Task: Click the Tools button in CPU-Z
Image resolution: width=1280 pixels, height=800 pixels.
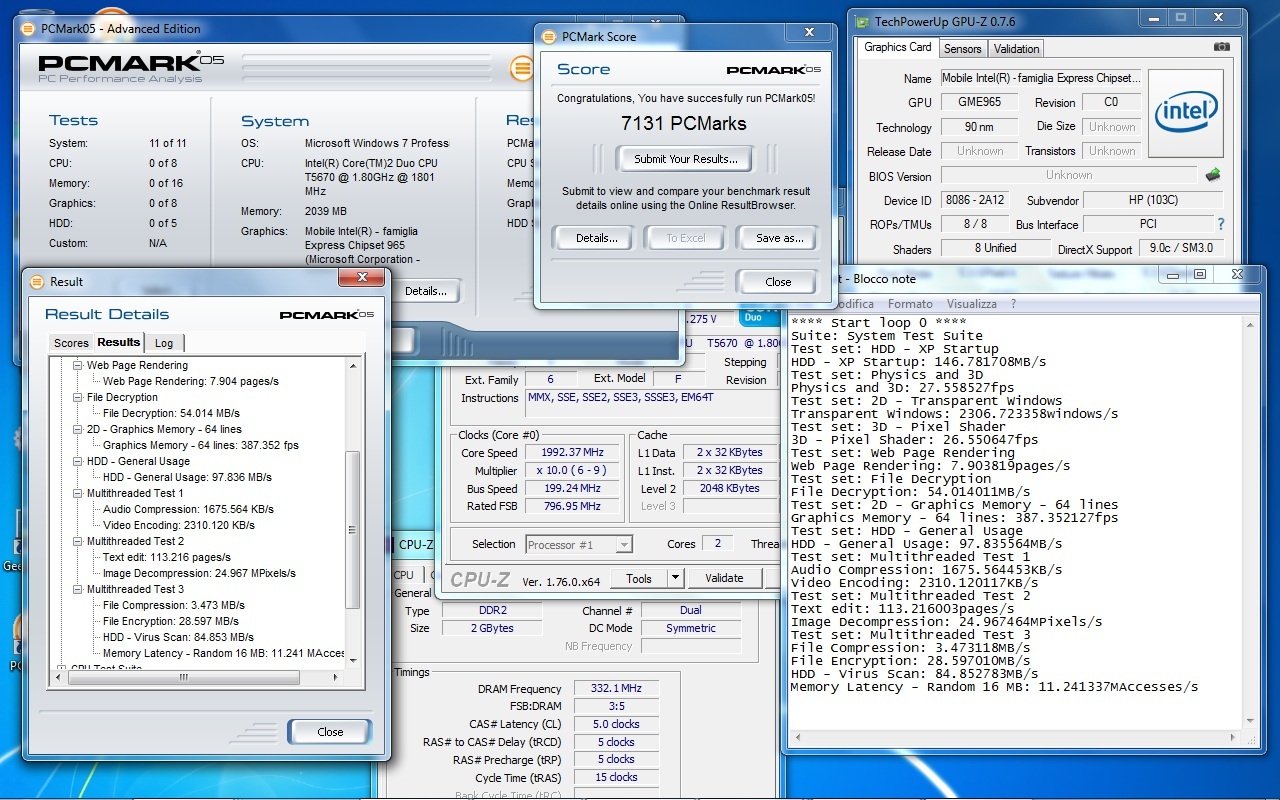Action: (x=638, y=578)
